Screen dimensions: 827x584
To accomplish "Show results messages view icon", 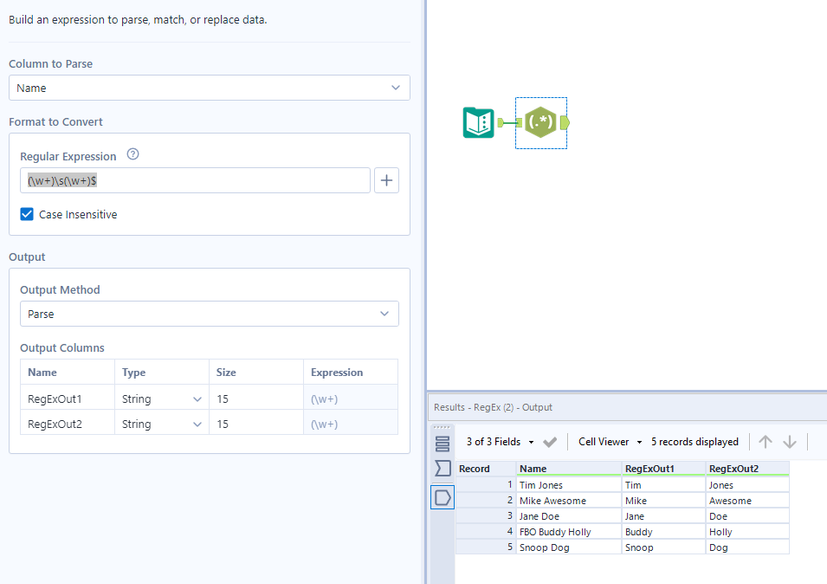I will pyautogui.click(x=443, y=444).
